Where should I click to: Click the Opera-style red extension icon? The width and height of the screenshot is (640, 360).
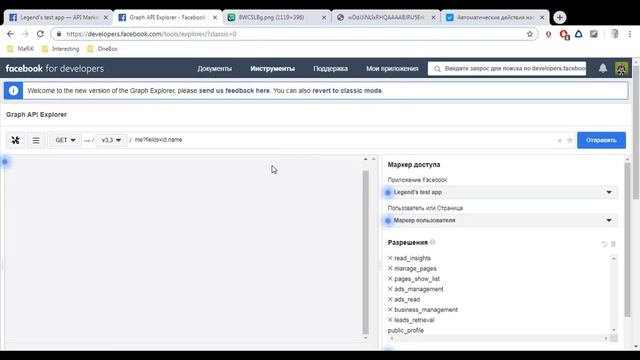coord(549,34)
